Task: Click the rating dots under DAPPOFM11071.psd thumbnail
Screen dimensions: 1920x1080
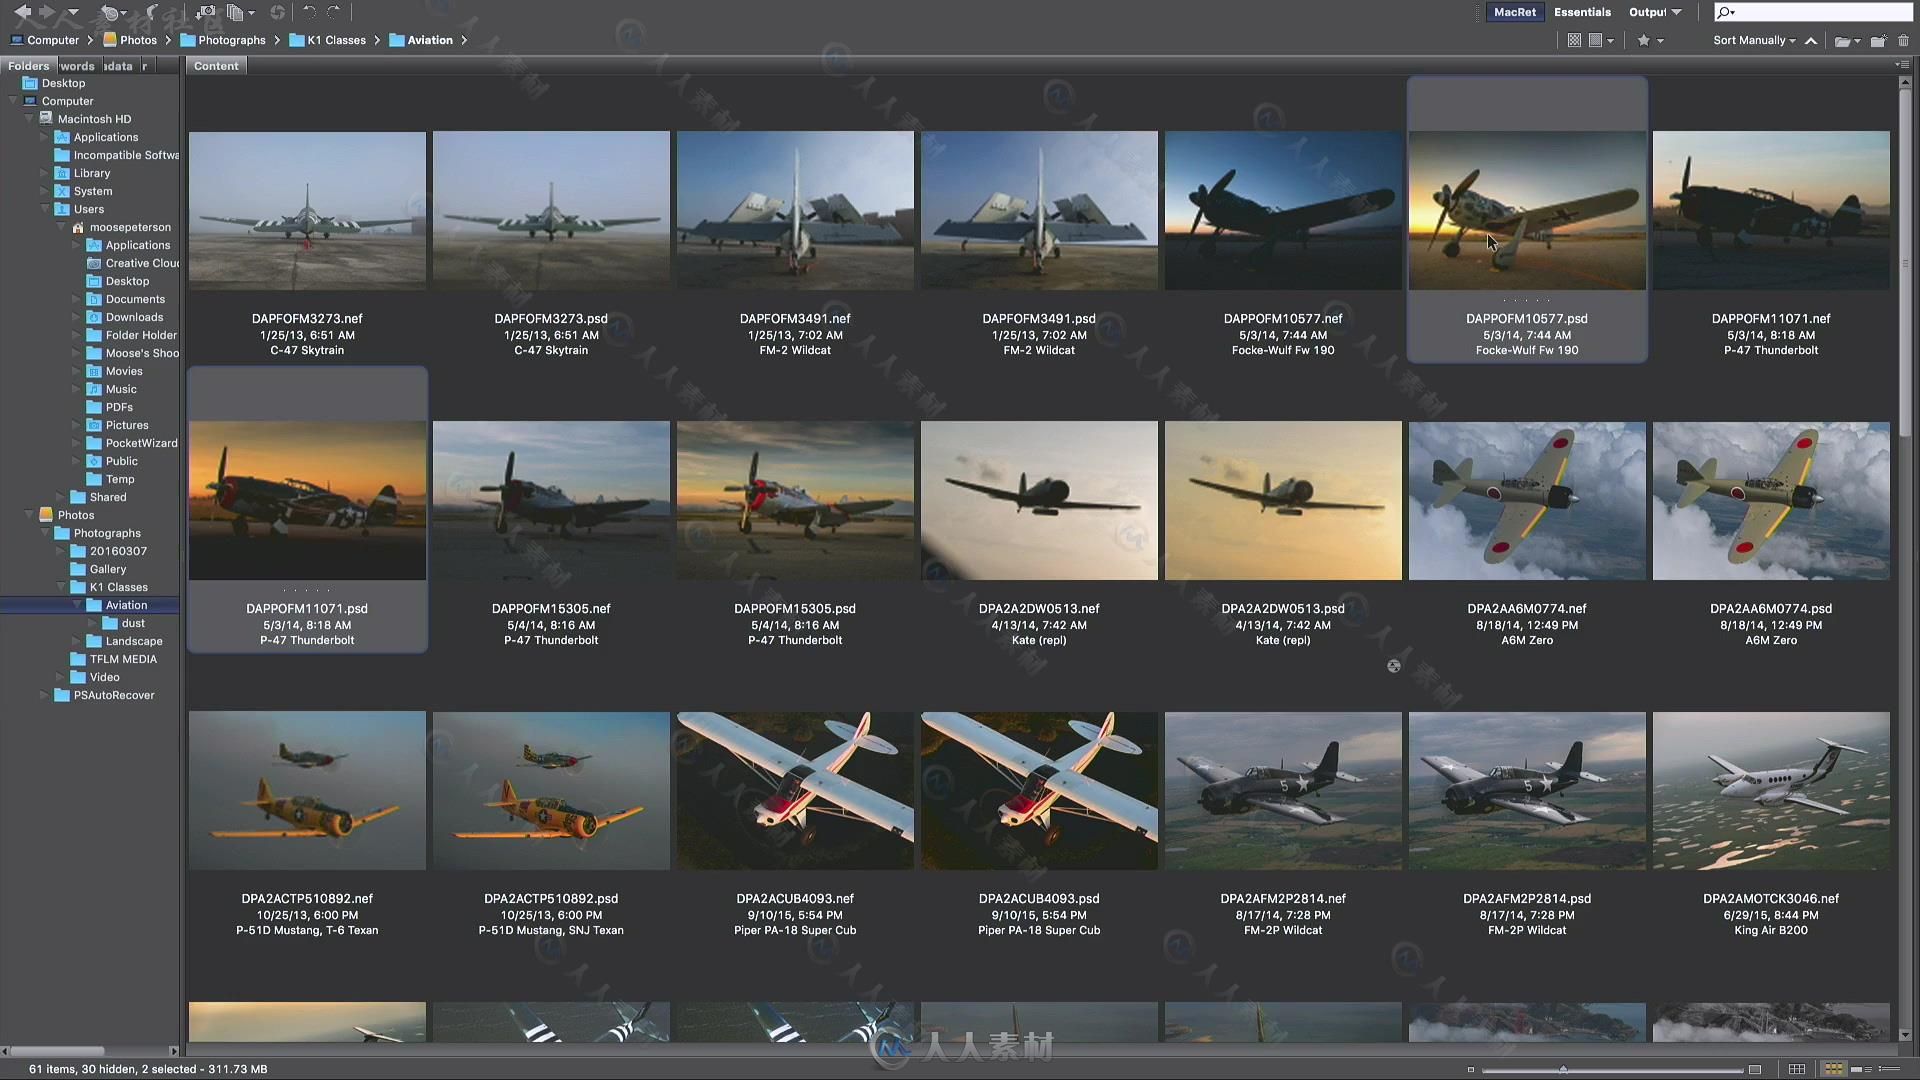Action: click(307, 590)
